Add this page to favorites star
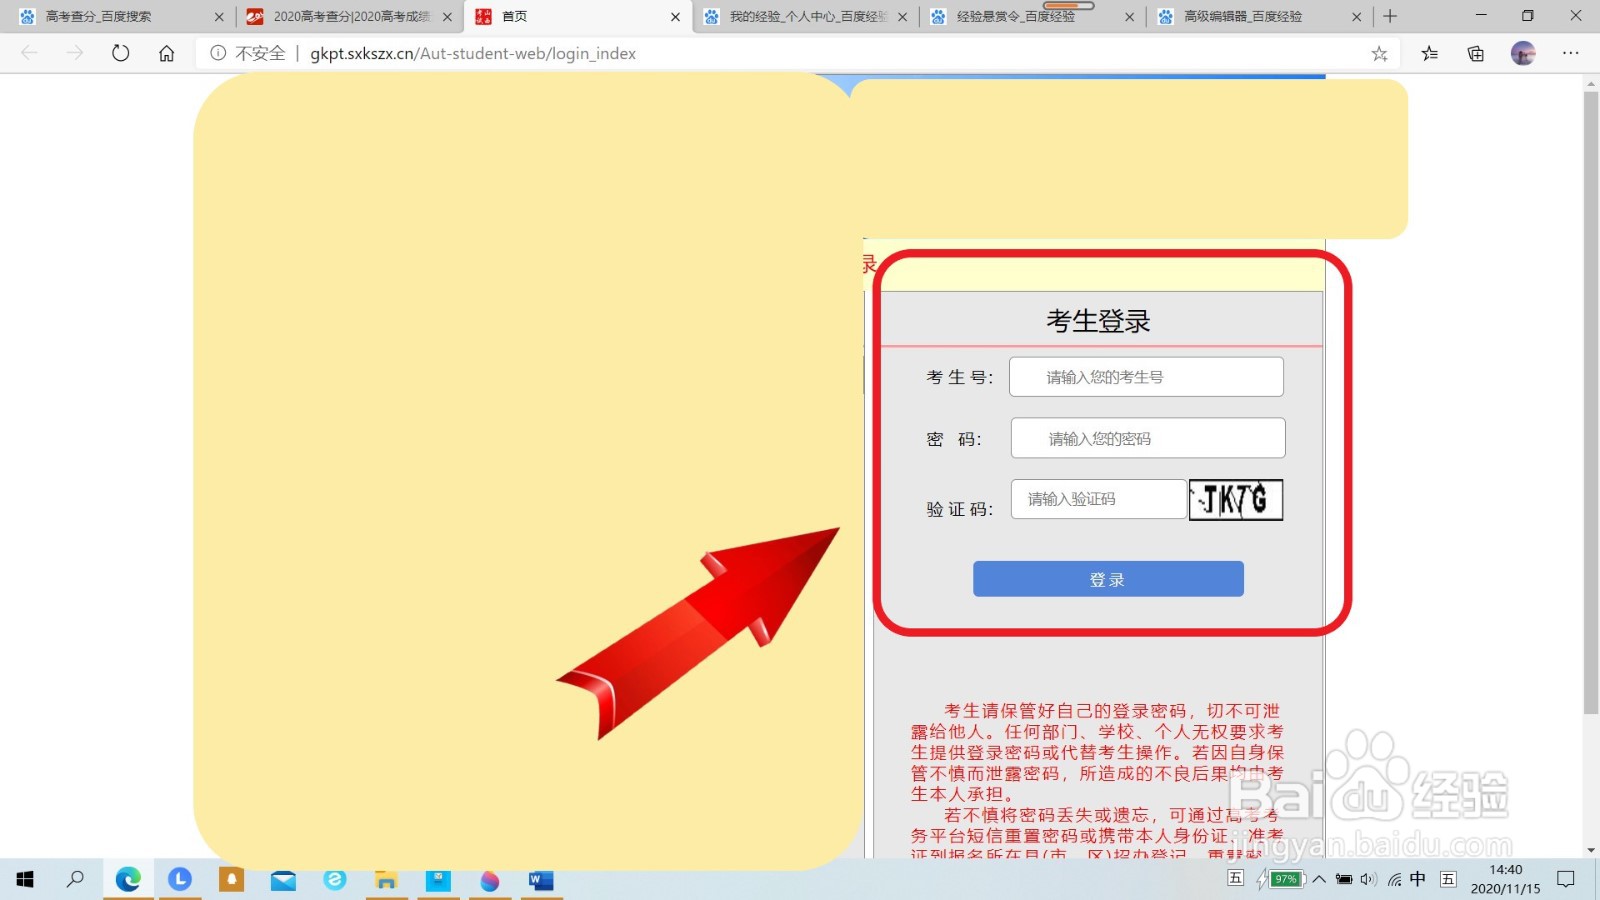This screenshot has width=1600, height=900. pos(1379,53)
